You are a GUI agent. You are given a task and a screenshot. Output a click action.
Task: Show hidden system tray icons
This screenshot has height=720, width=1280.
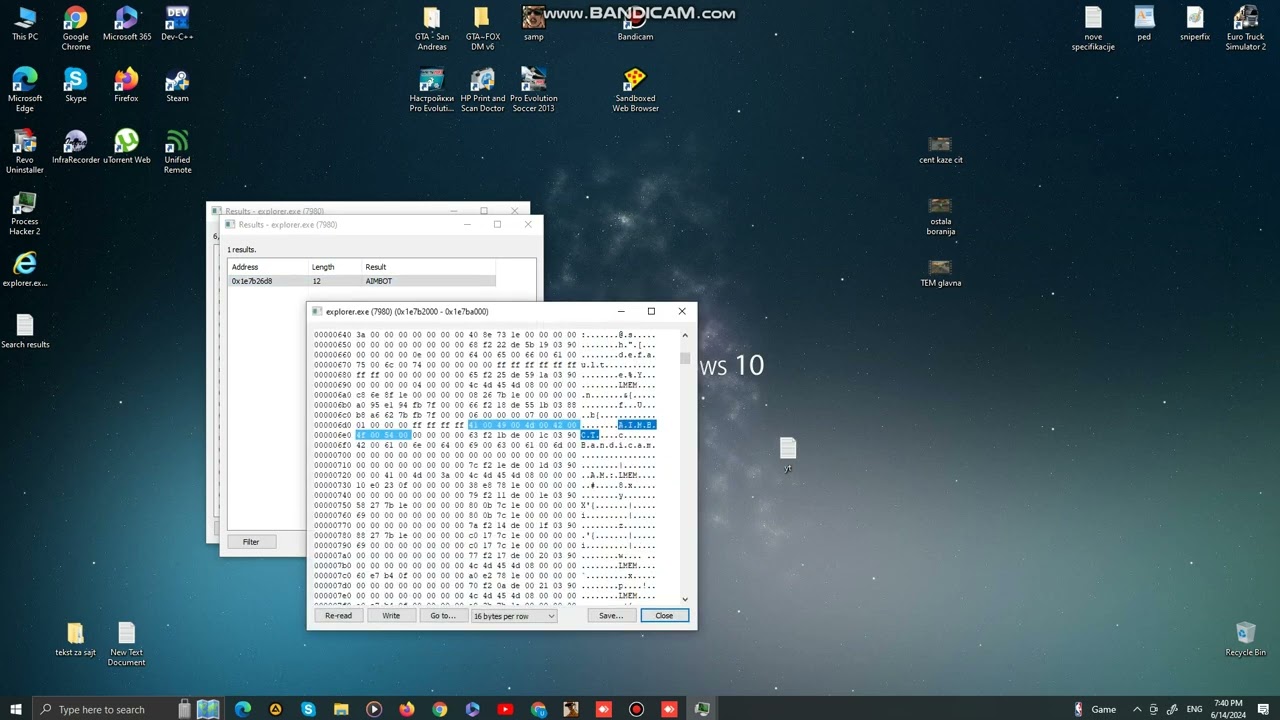1137,709
